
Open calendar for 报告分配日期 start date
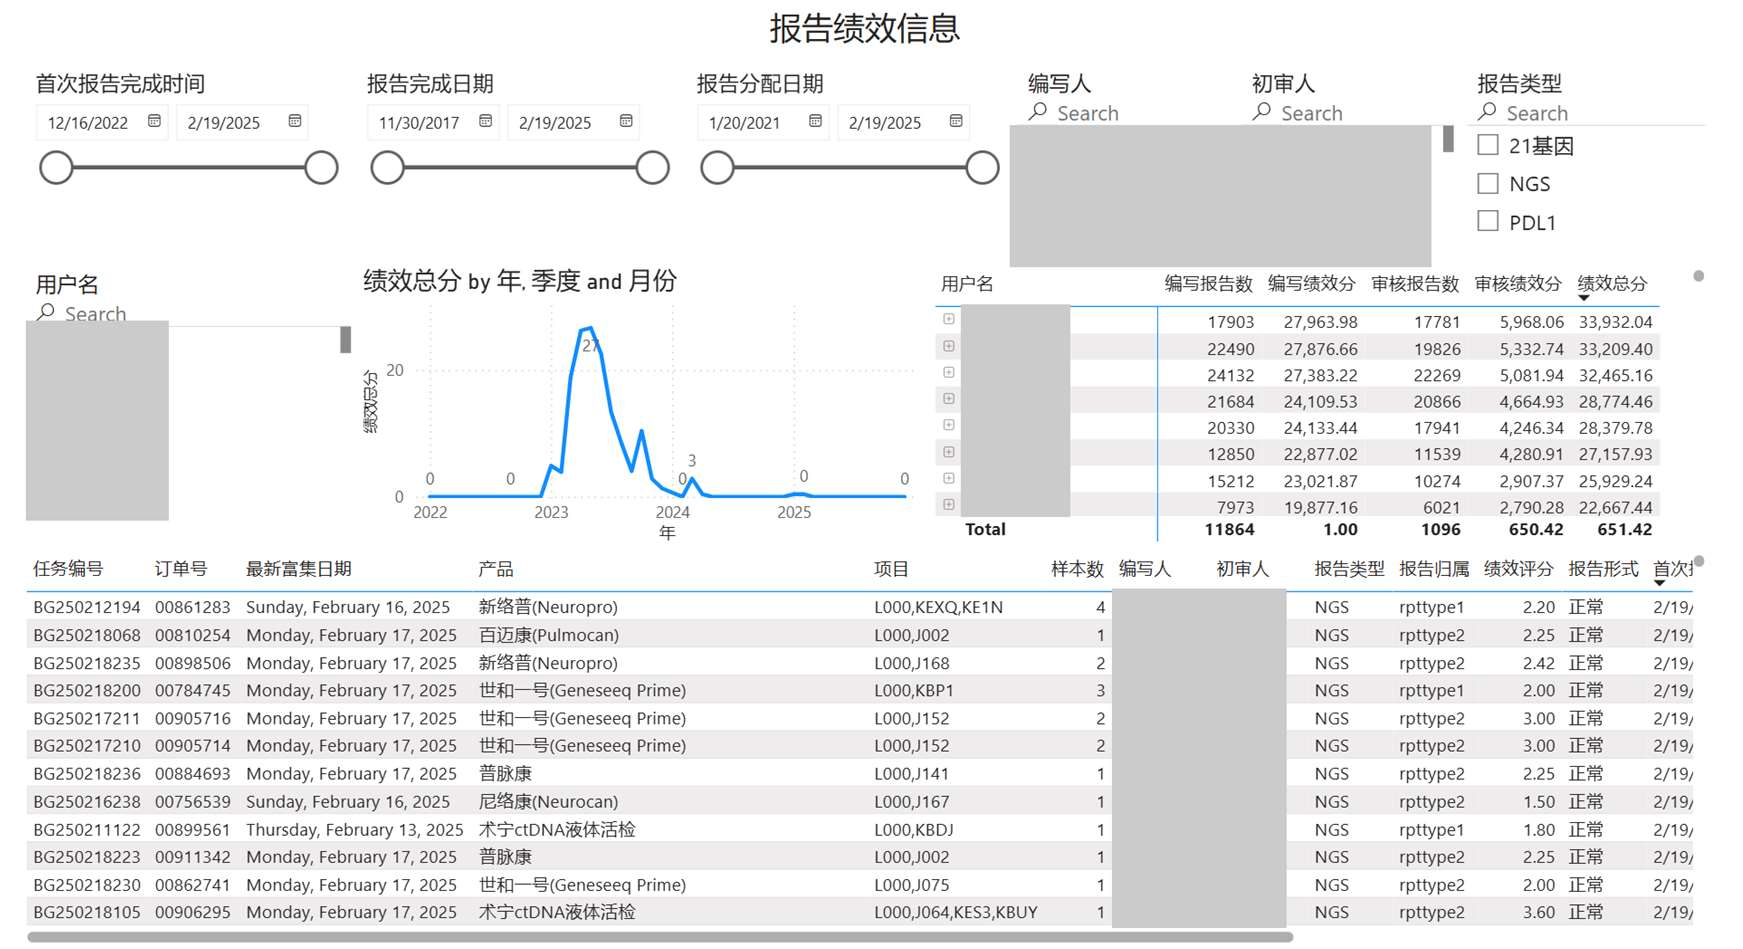pos(815,121)
